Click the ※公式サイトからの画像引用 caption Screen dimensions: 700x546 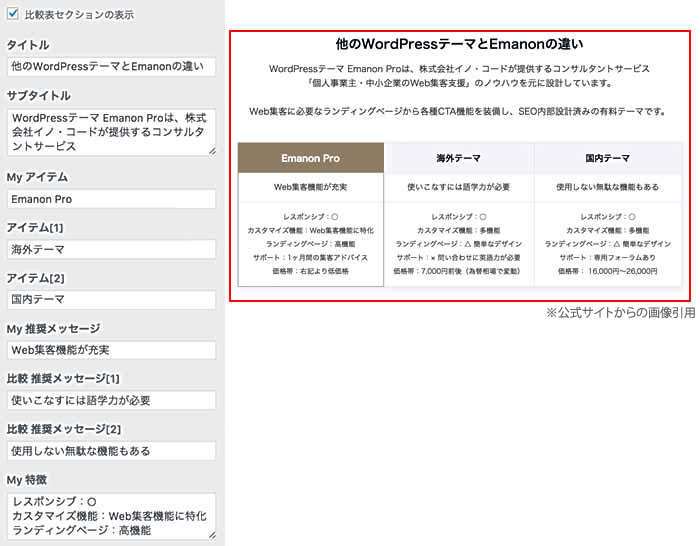click(621, 313)
